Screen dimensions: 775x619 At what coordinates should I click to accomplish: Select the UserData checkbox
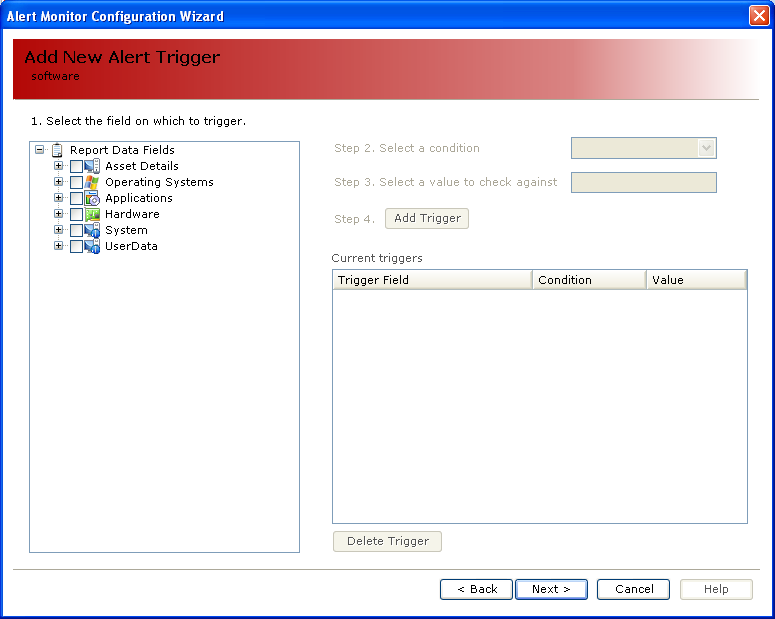[x=76, y=246]
